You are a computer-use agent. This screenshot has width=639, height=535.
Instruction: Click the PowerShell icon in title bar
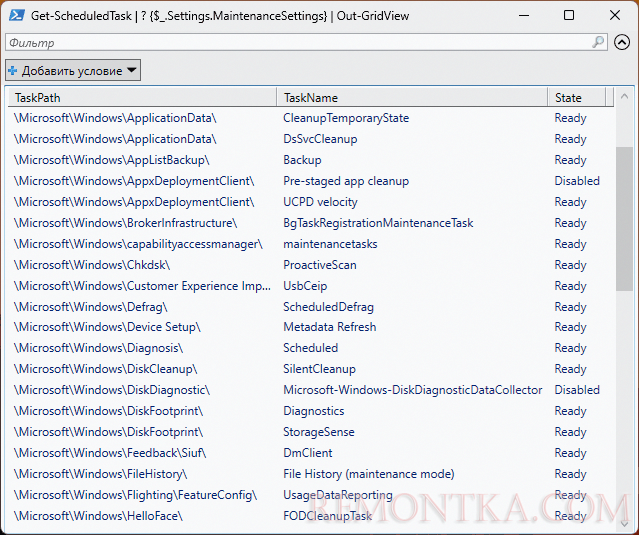(x=16, y=15)
